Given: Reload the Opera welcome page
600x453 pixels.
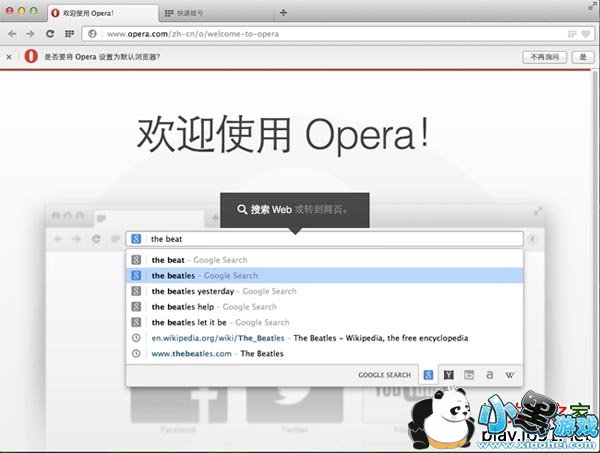Looking at the screenshot, I should [x=50, y=34].
